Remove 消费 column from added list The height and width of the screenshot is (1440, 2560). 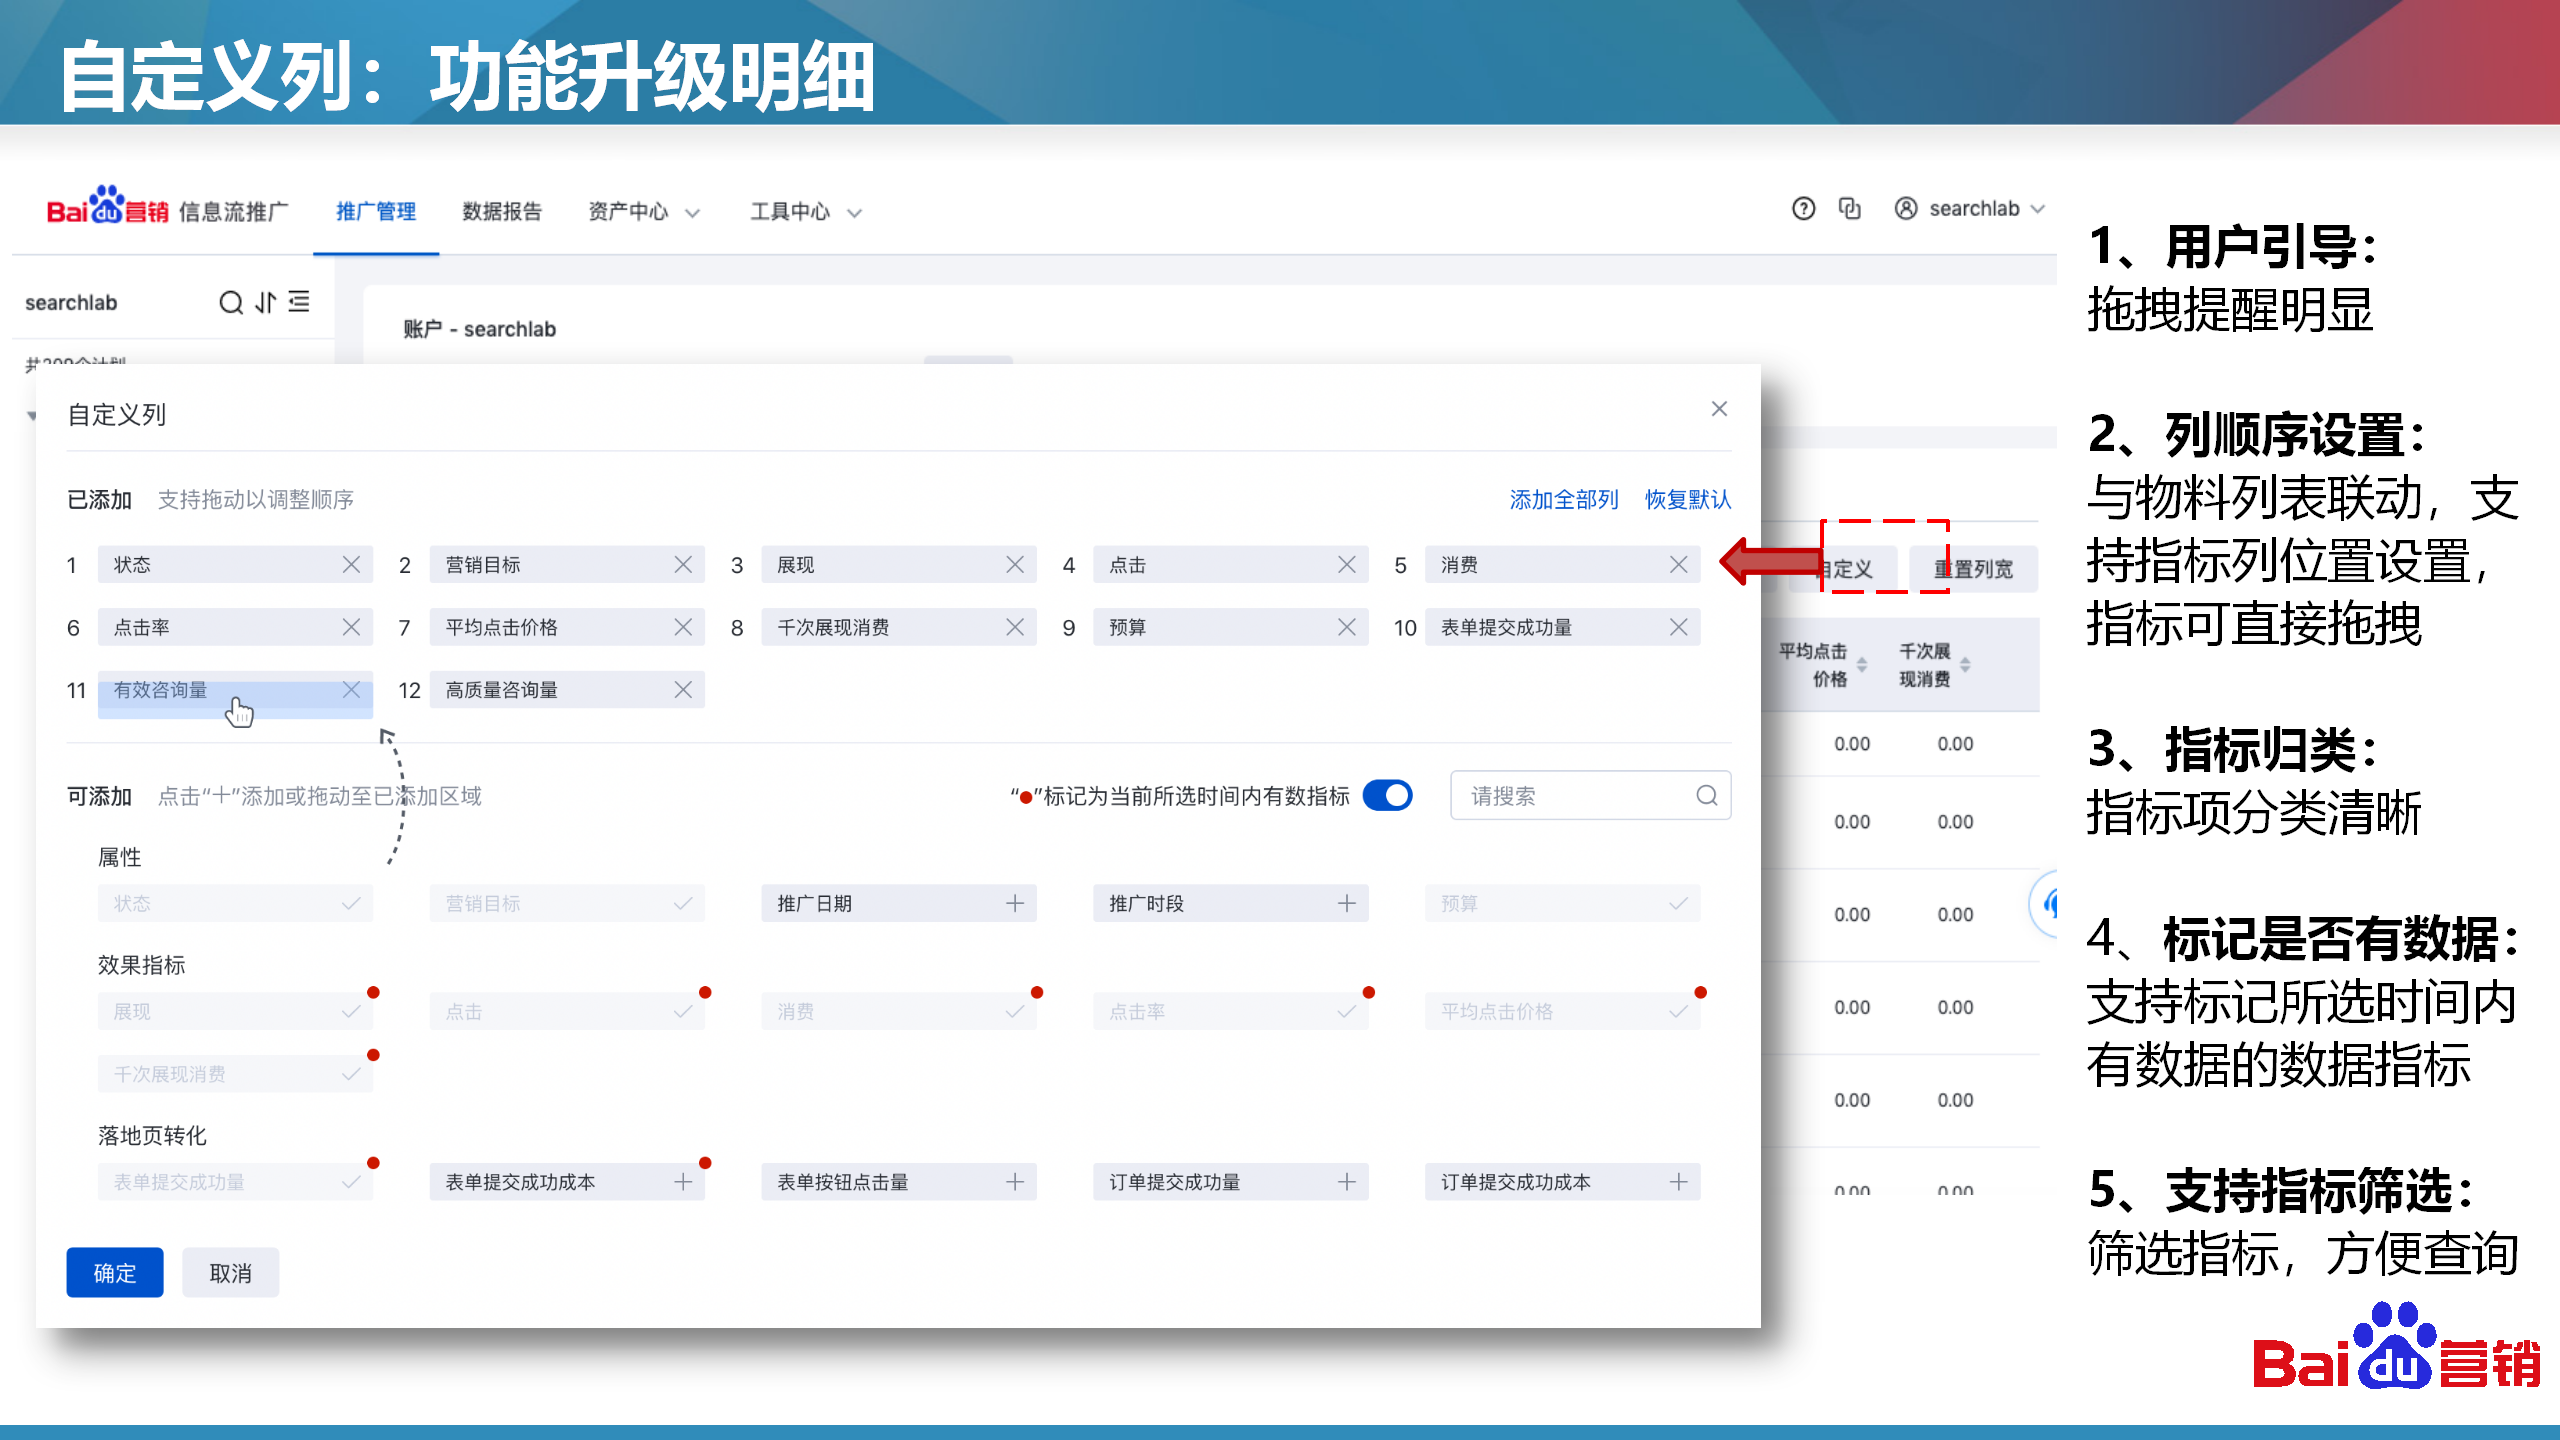(x=1679, y=565)
